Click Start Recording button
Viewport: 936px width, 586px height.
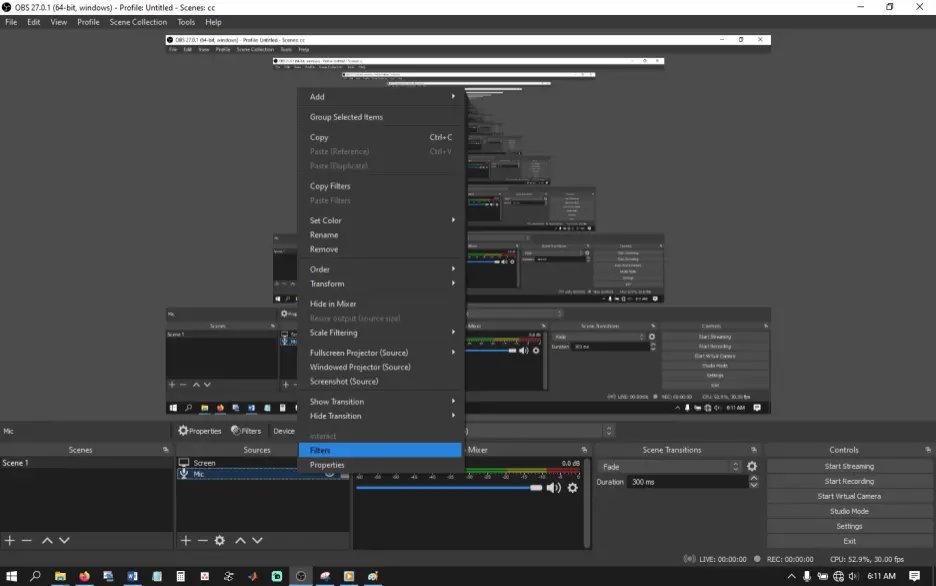(x=849, y=481)
